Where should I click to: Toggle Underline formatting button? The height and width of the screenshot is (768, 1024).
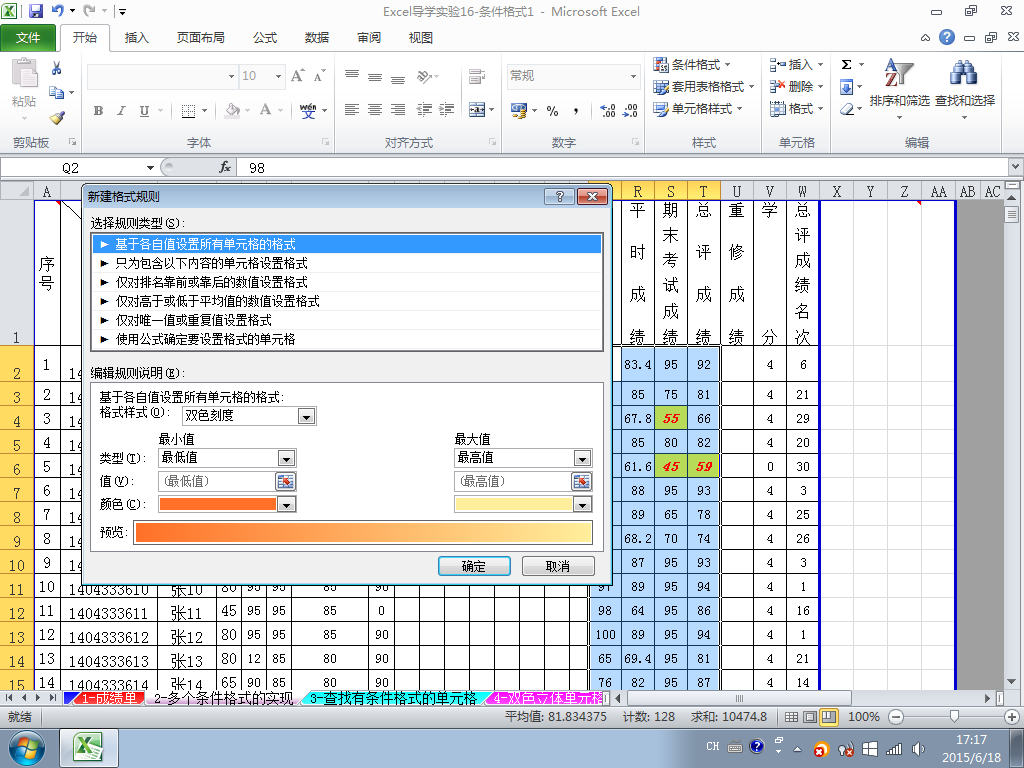pyautogui.click(x=144, y=111)
